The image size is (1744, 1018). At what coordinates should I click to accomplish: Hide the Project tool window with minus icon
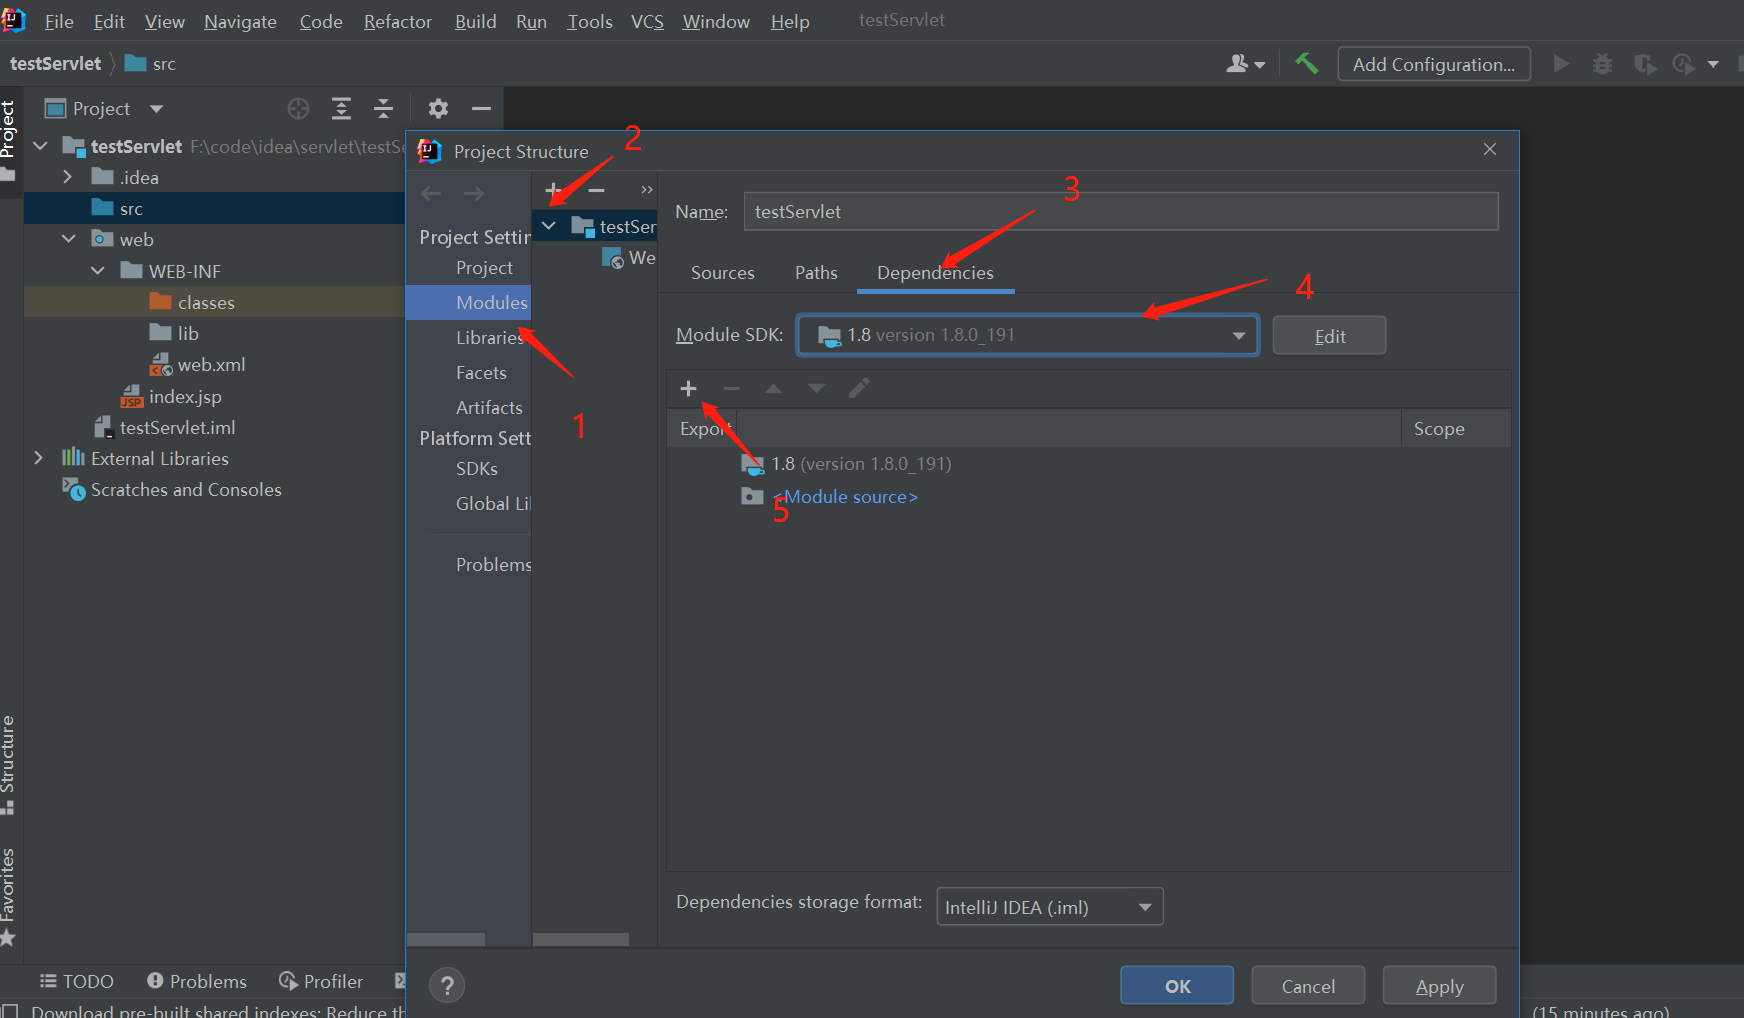click(481, 108)
